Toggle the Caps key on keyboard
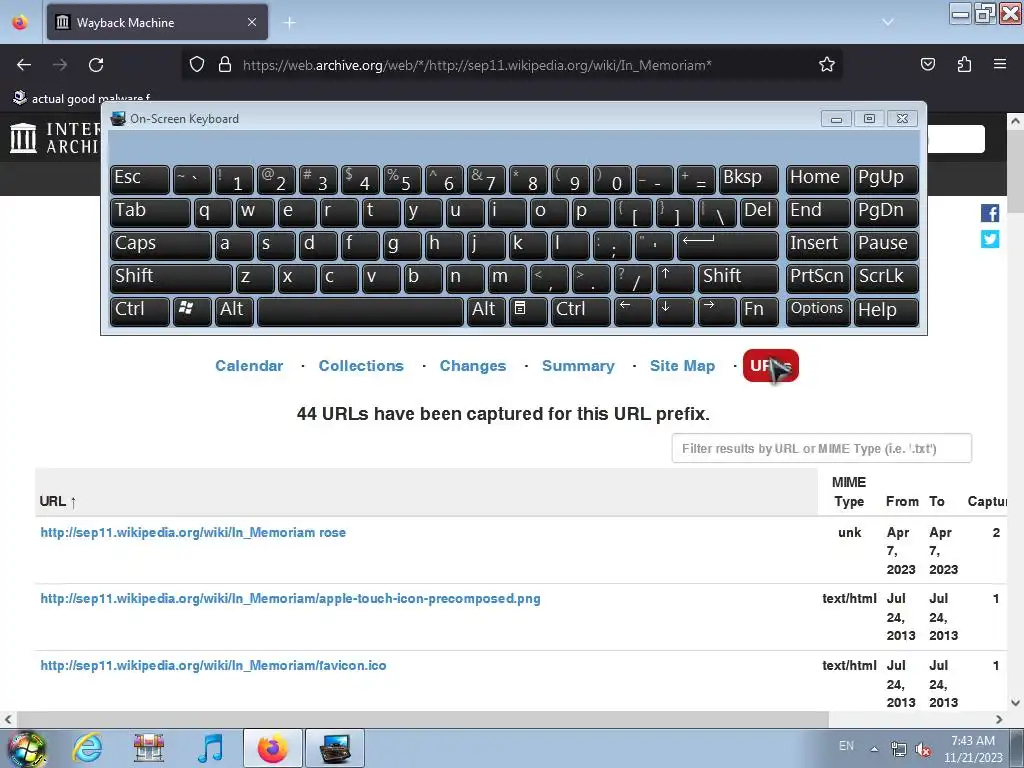 (x=161, y=245)
